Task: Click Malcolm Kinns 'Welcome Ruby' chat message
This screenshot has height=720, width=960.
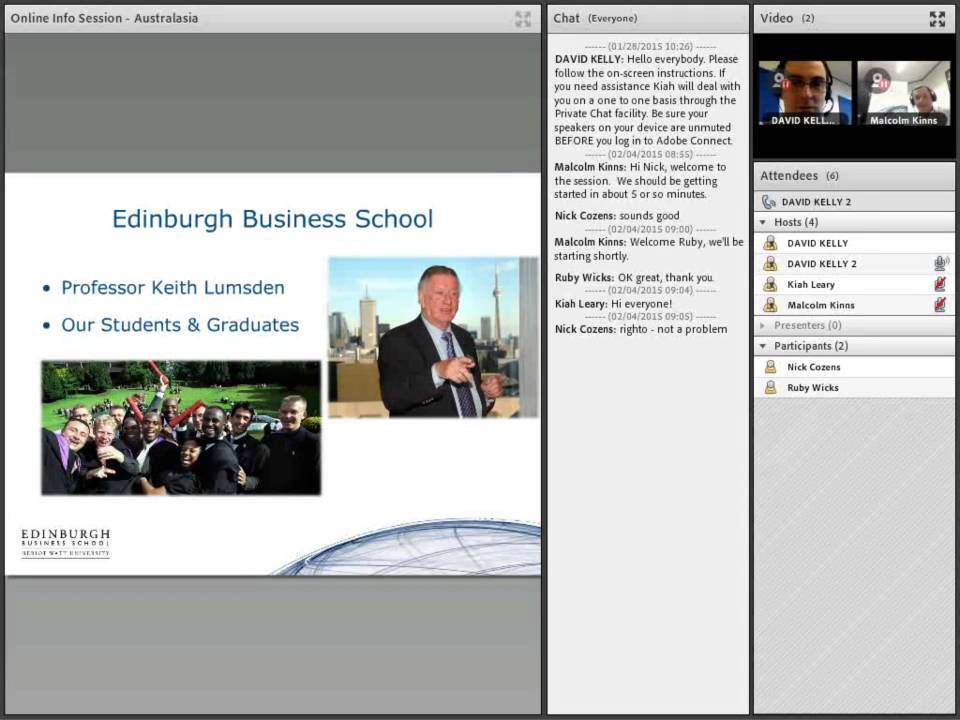Action: (648, 249)
